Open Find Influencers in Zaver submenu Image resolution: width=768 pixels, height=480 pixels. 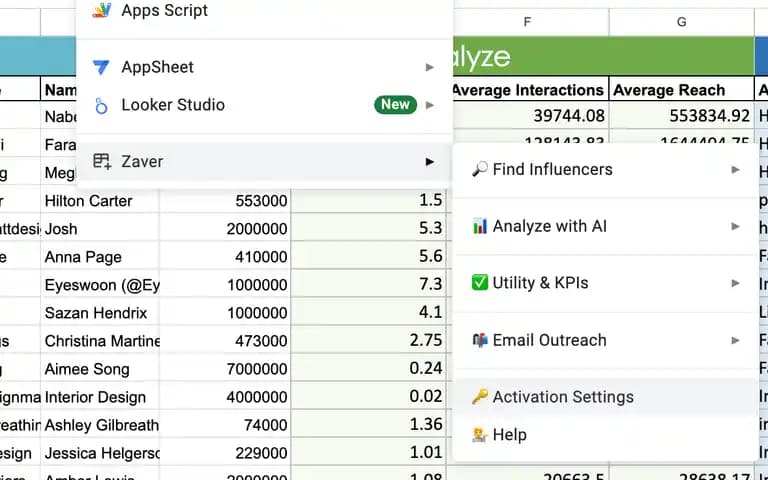point(605,169)
